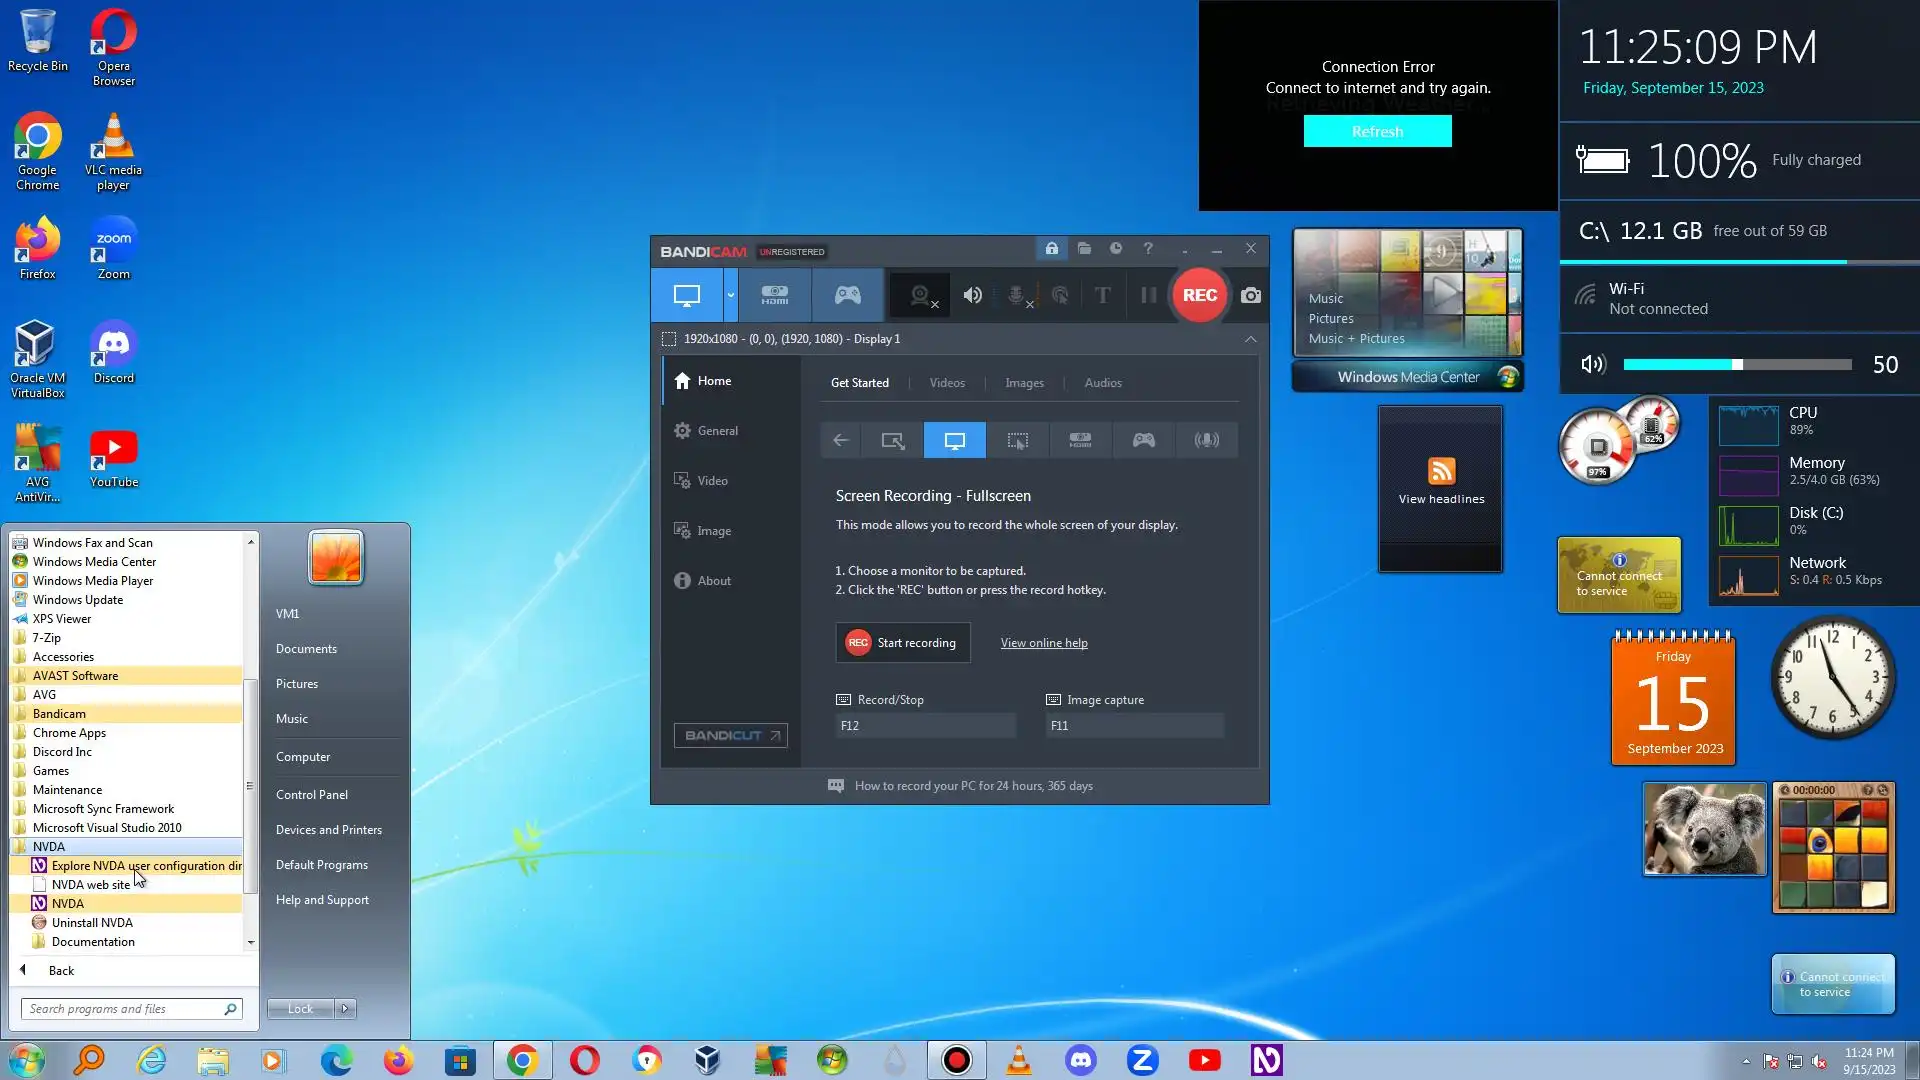Click the screenshot camera icon in Bandicam
1920x1080 pixels.
1250,295
